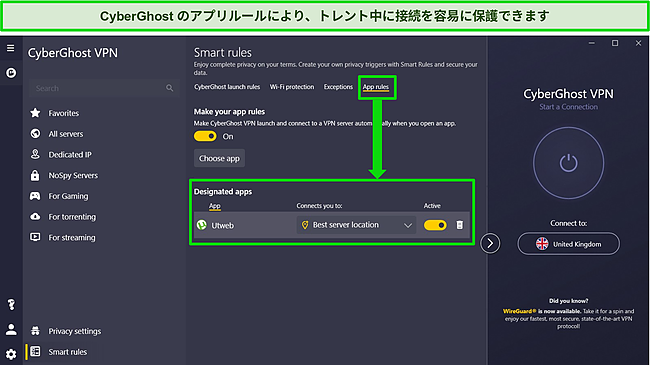Open the settings gear icon
This screenshot has height=365, width=650.
pyautogui.click(x=11, y=354)
